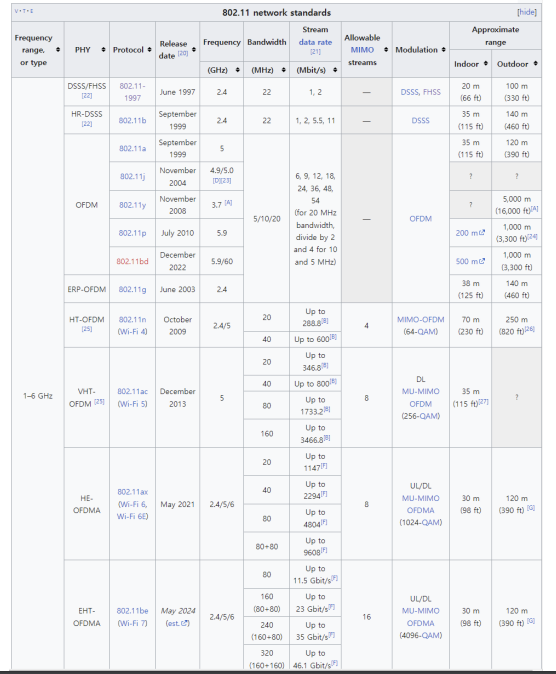This screenshot has width=556, height=674.
Task: Sort table by PHY column
Action: tap(103, 50)
